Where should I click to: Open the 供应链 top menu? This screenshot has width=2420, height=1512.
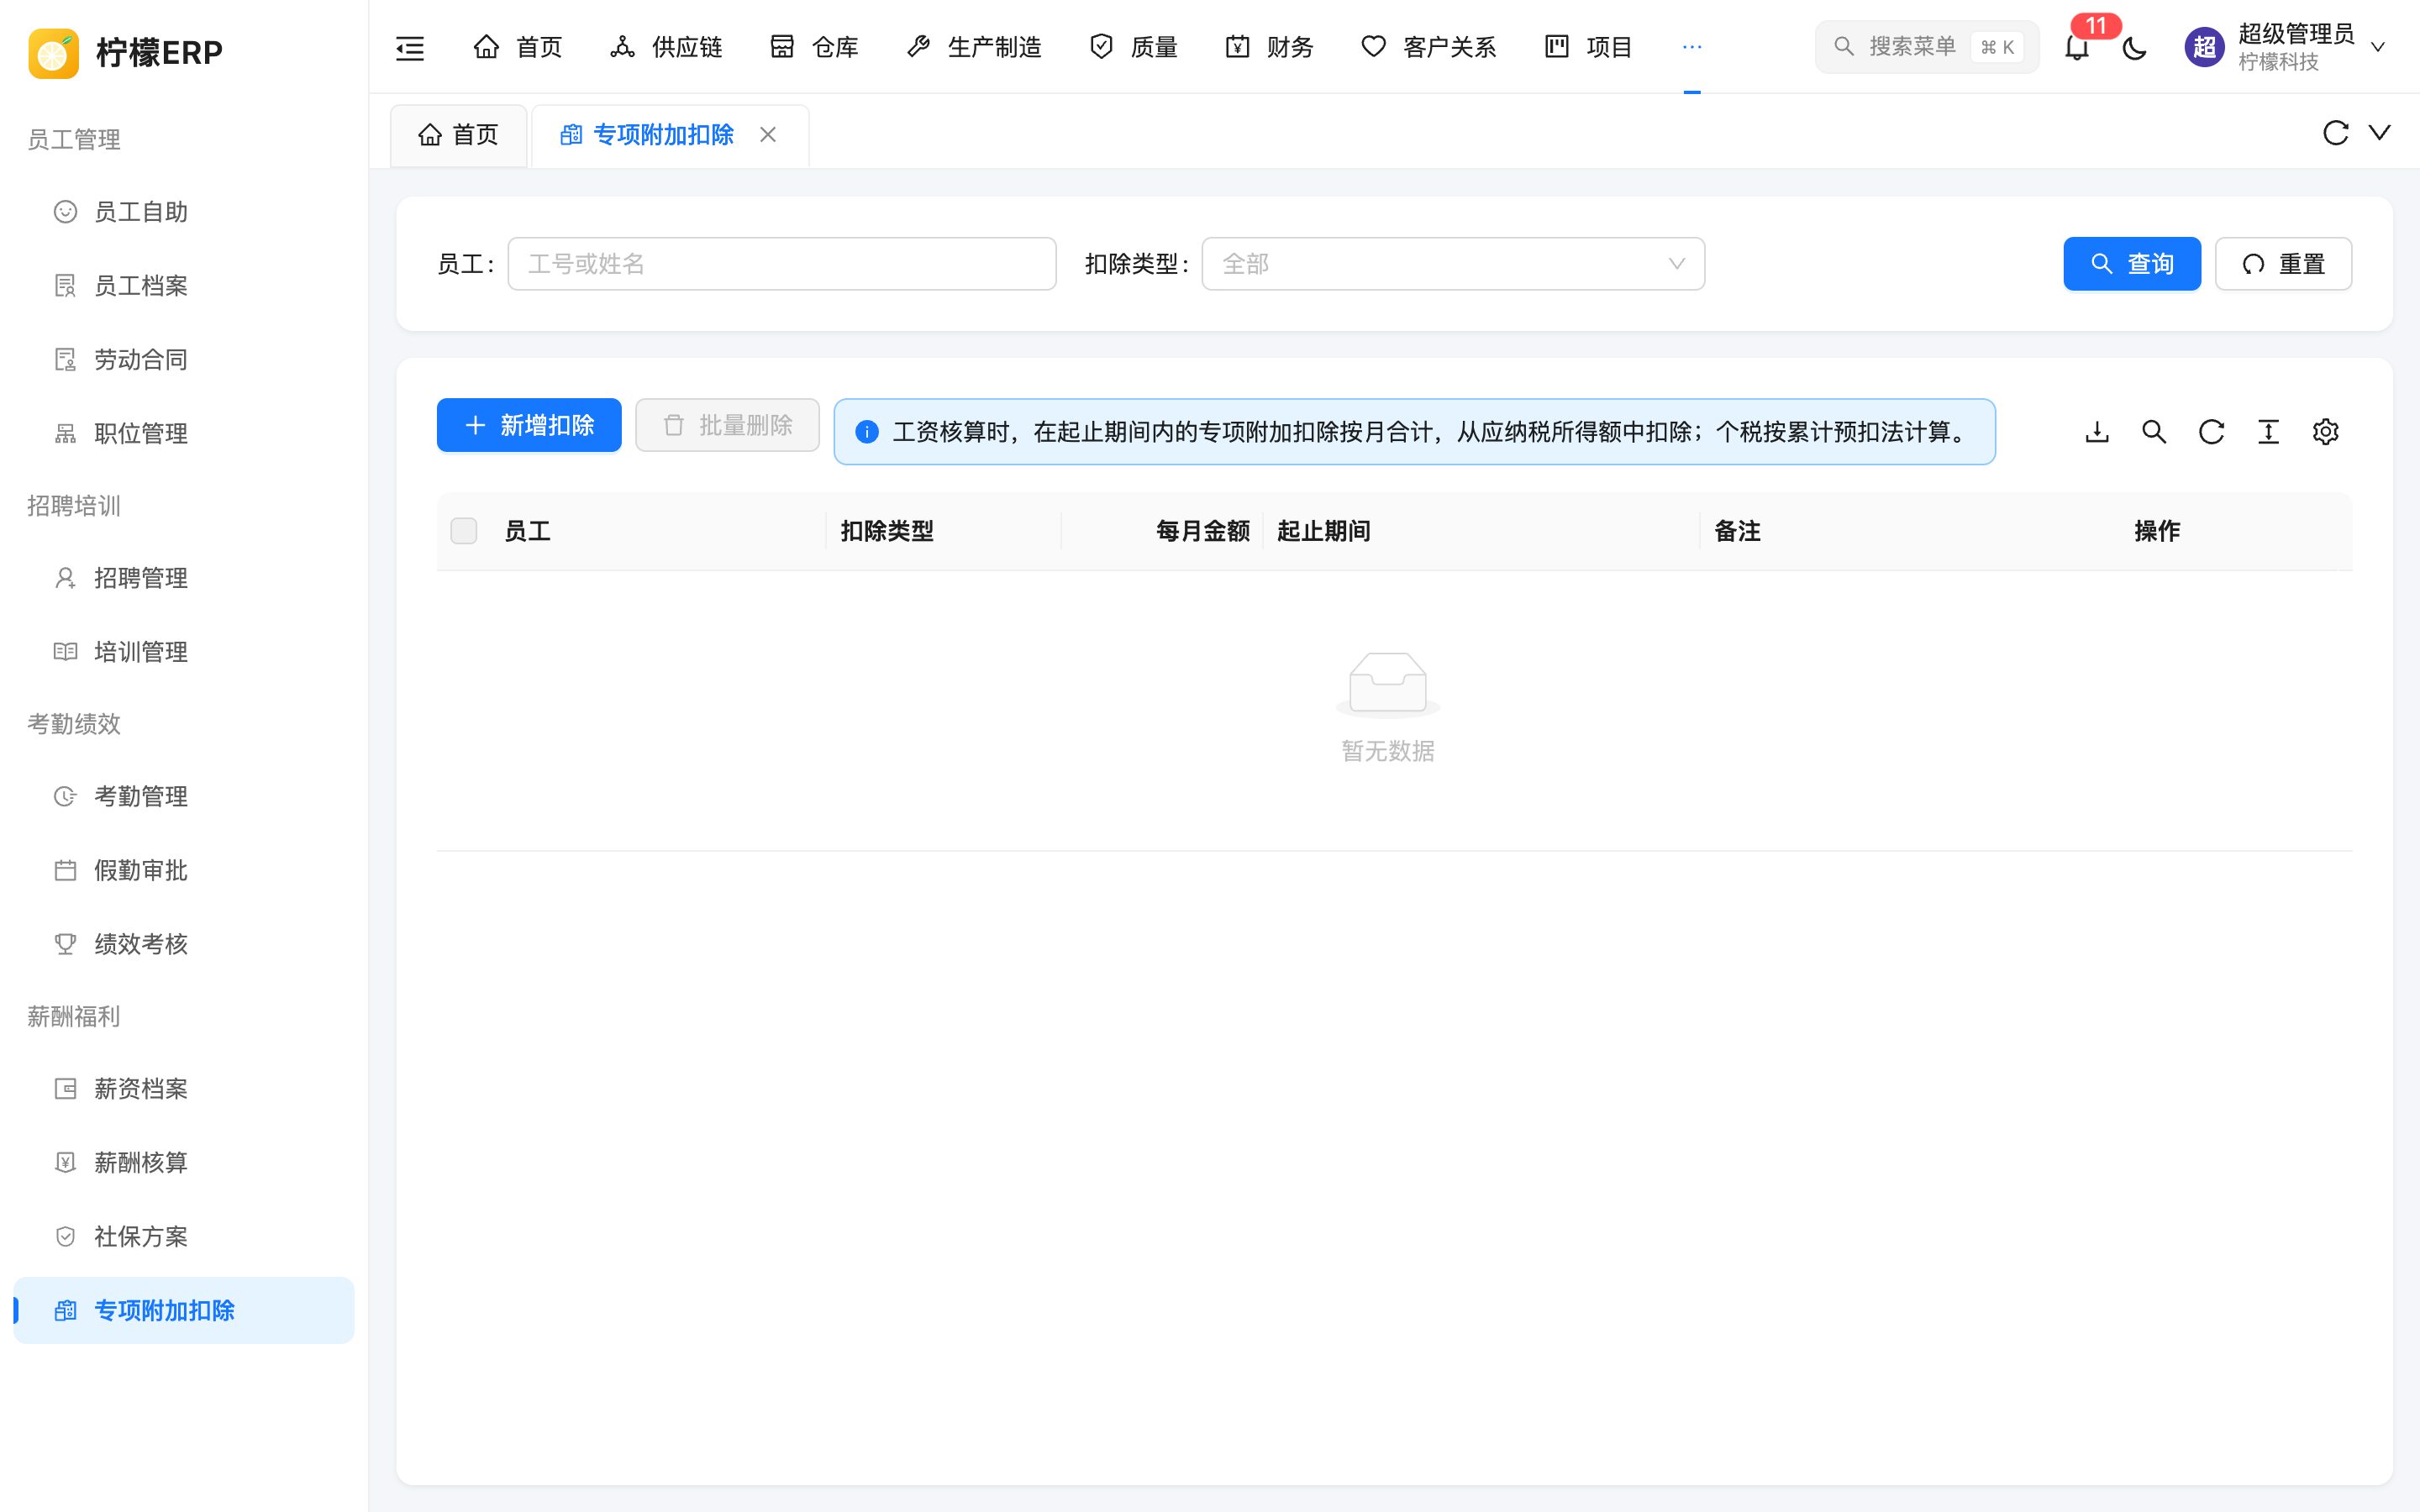[x=666, y=47]
